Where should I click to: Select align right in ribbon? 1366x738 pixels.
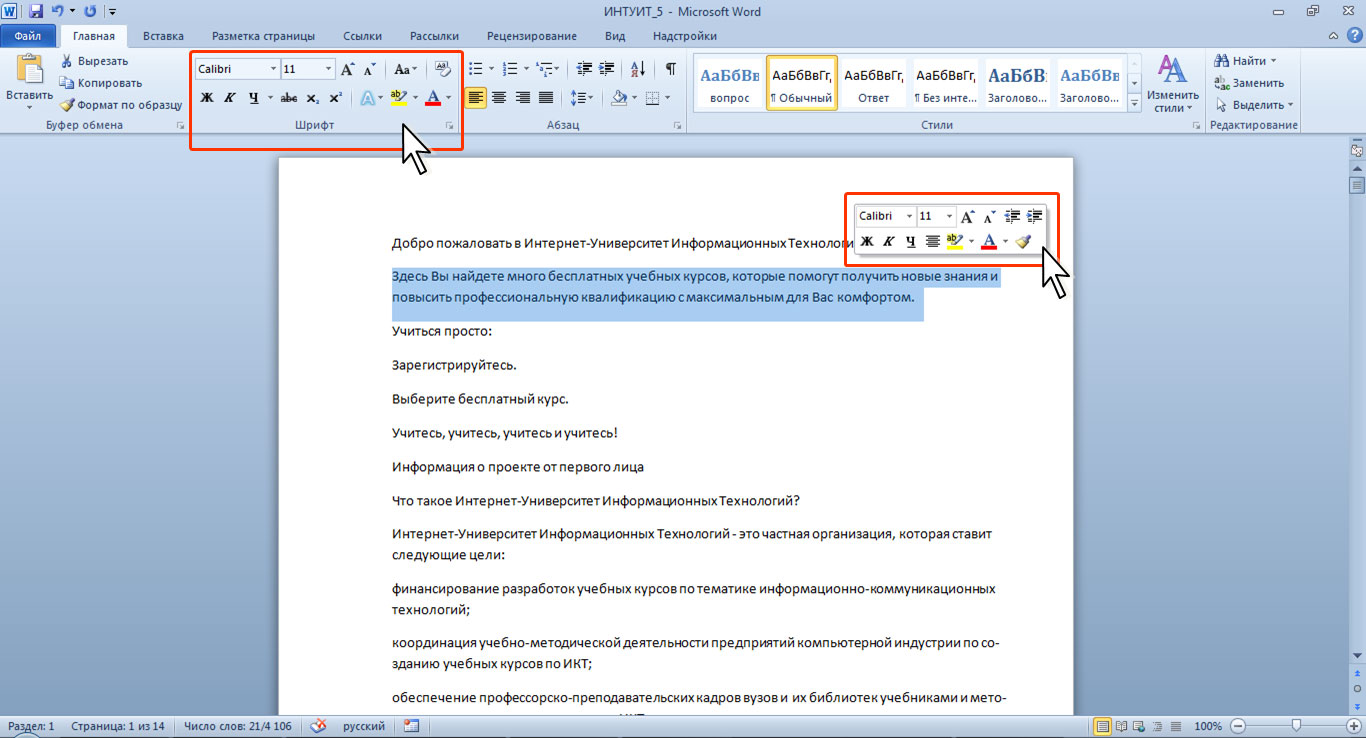pyautogui.click(x=522, y=98)
